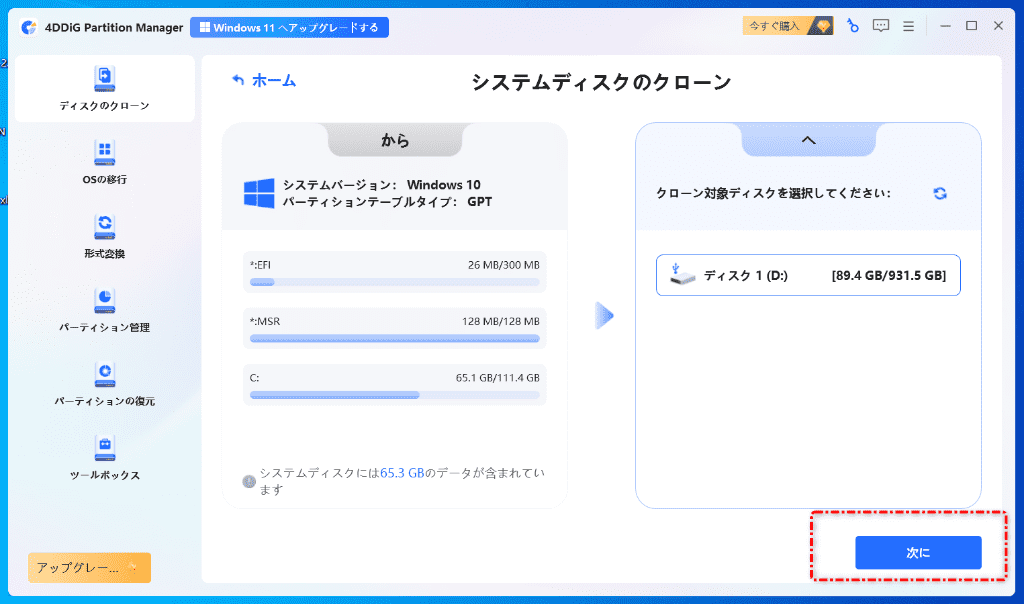Click the システムディスクのクローン page title
1024x604 pixels.
[x=601, y=82]
